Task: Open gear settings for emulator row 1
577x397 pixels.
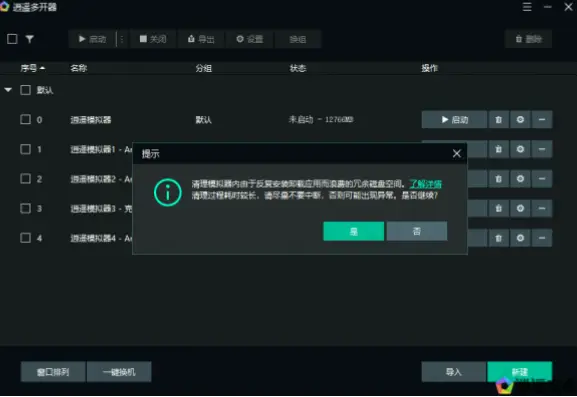Action: pyautogui.click(x=520, y=149)
